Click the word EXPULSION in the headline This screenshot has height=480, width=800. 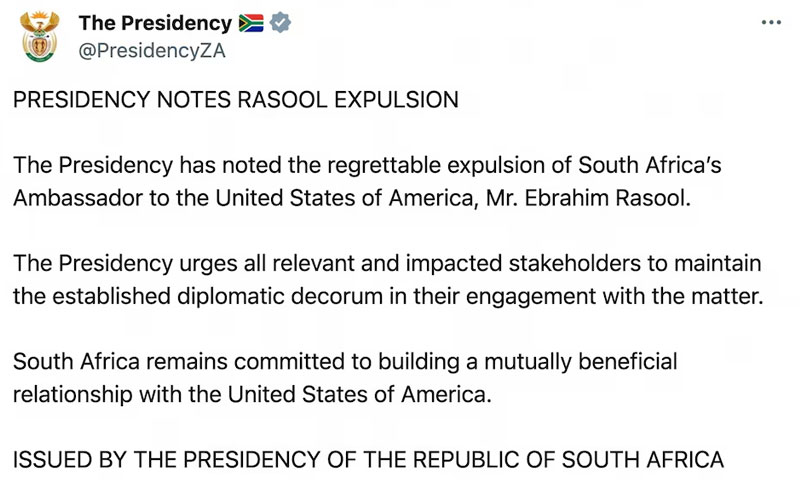(396, 99)
